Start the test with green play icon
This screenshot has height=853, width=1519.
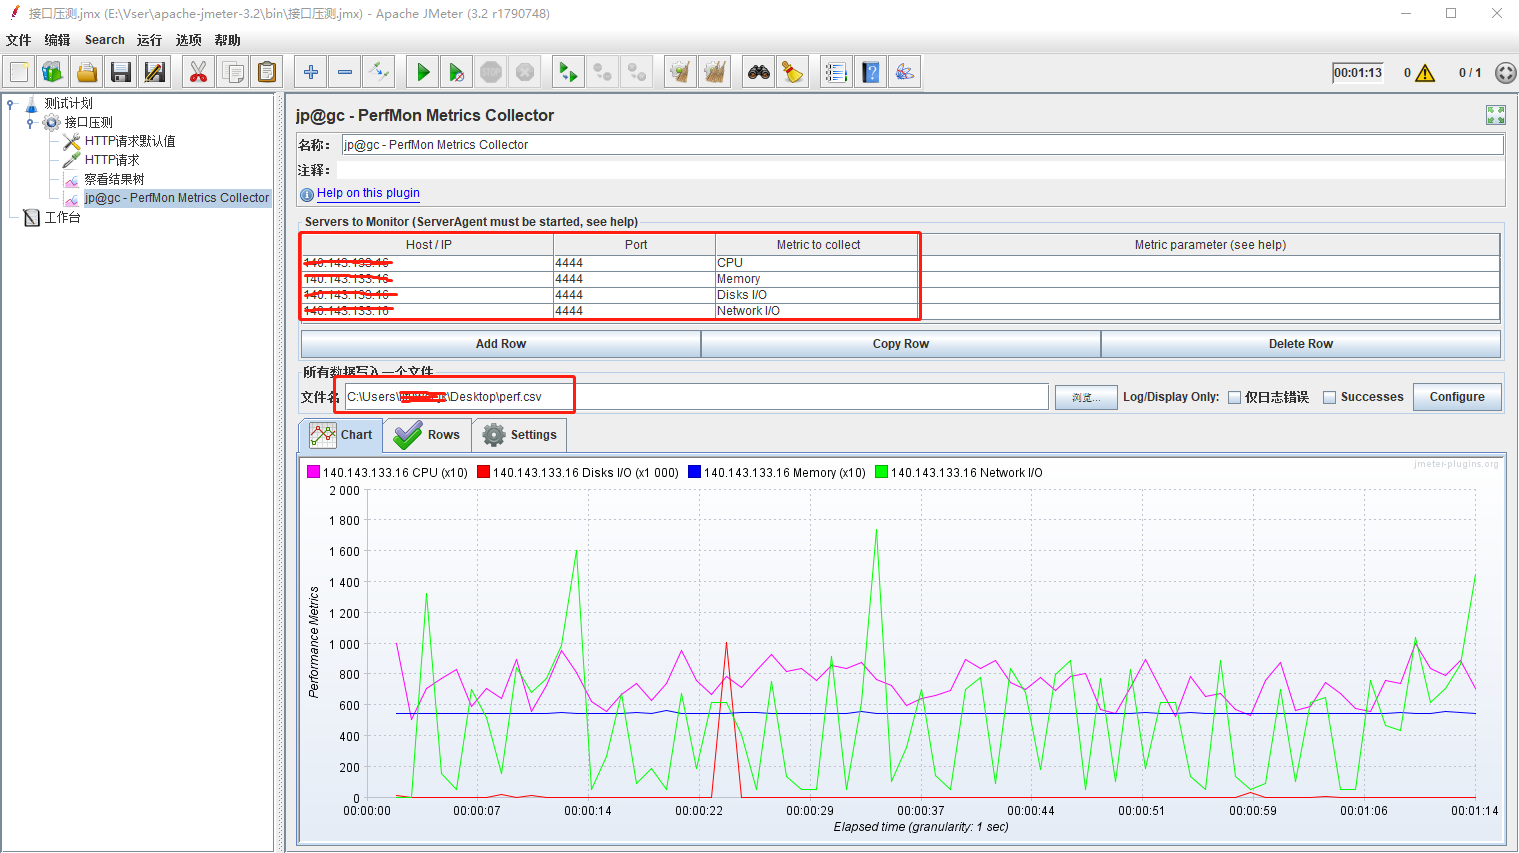point(423,72)
